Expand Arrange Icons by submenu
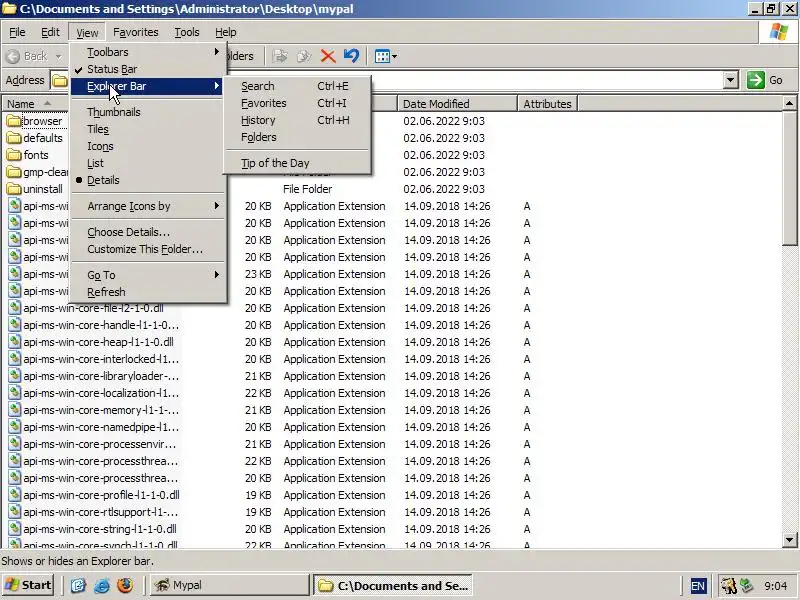 pos(148,206)
